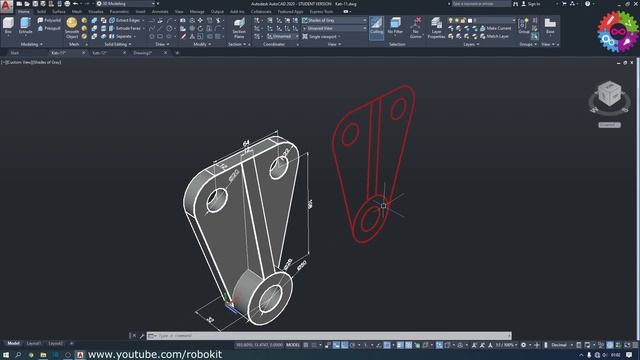Open the Shades of Gray visual style dropdown

coord(334,20)
